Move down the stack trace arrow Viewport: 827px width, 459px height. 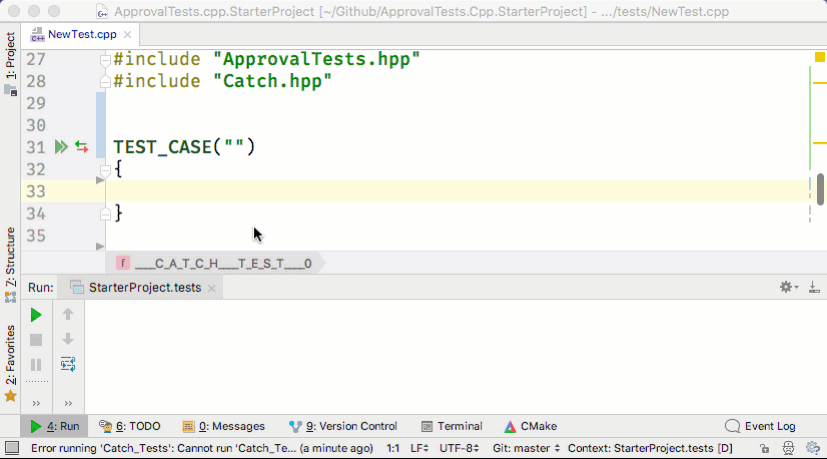tap(68, 339)
